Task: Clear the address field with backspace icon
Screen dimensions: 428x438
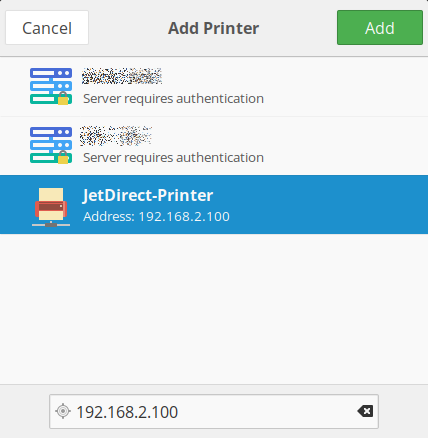Action: click(365, 411)
